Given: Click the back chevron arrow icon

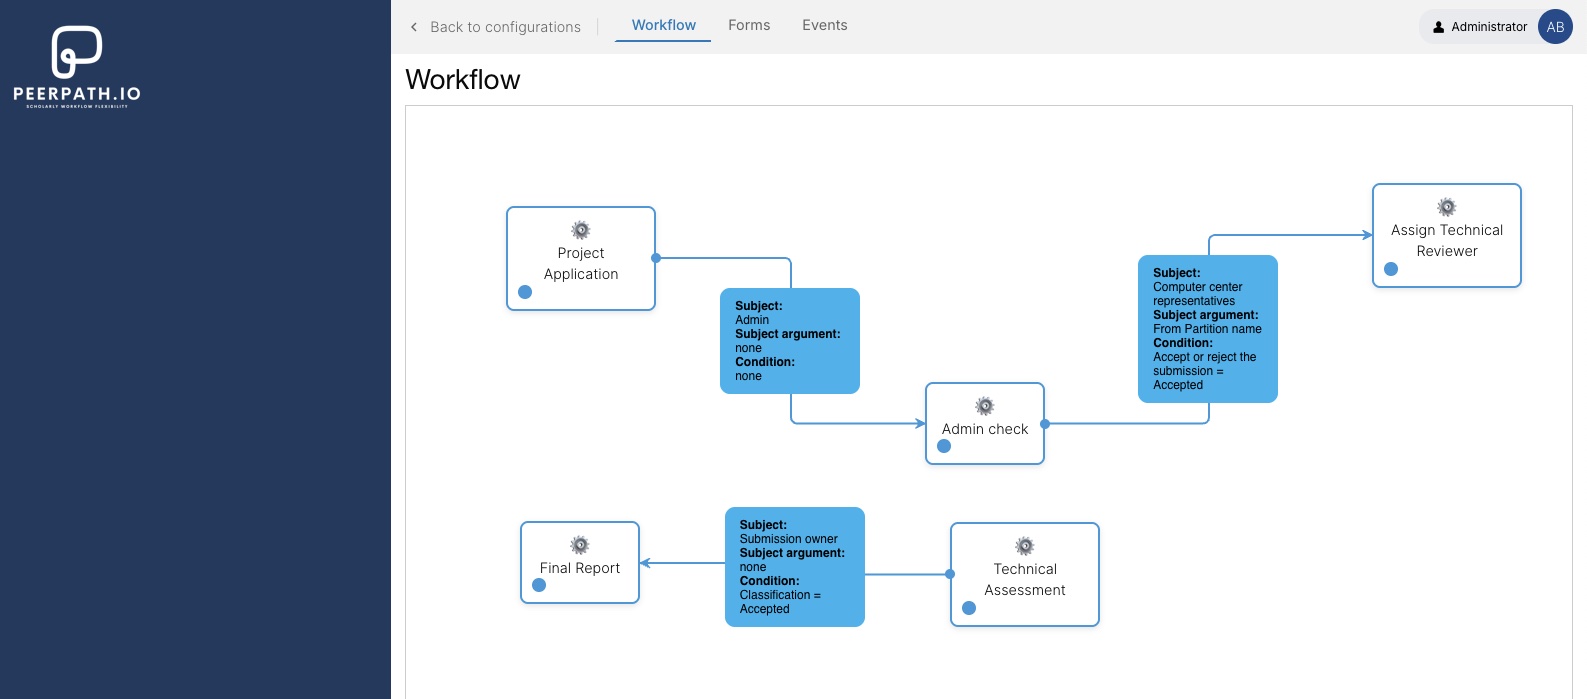Looking at the screenshot, I should (414, 27).
